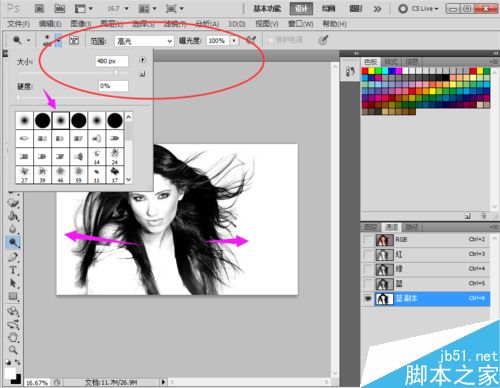Toggle the brush preset picker arrow
500x388 pixels.
(x=59, y=41)
